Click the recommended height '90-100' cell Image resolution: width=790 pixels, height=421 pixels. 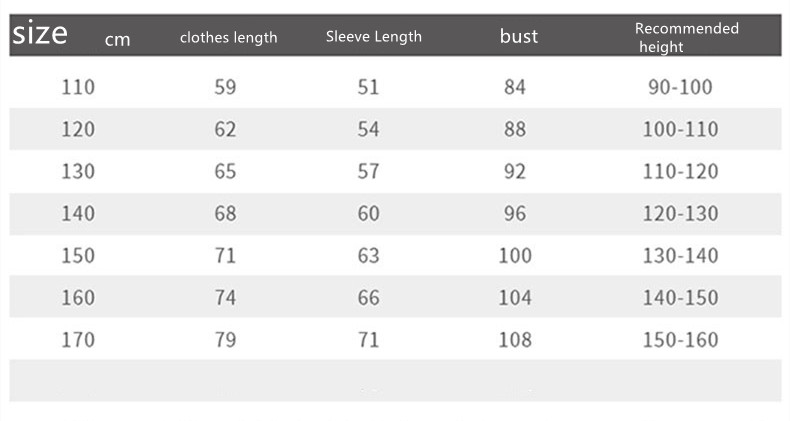pos(680,87)
